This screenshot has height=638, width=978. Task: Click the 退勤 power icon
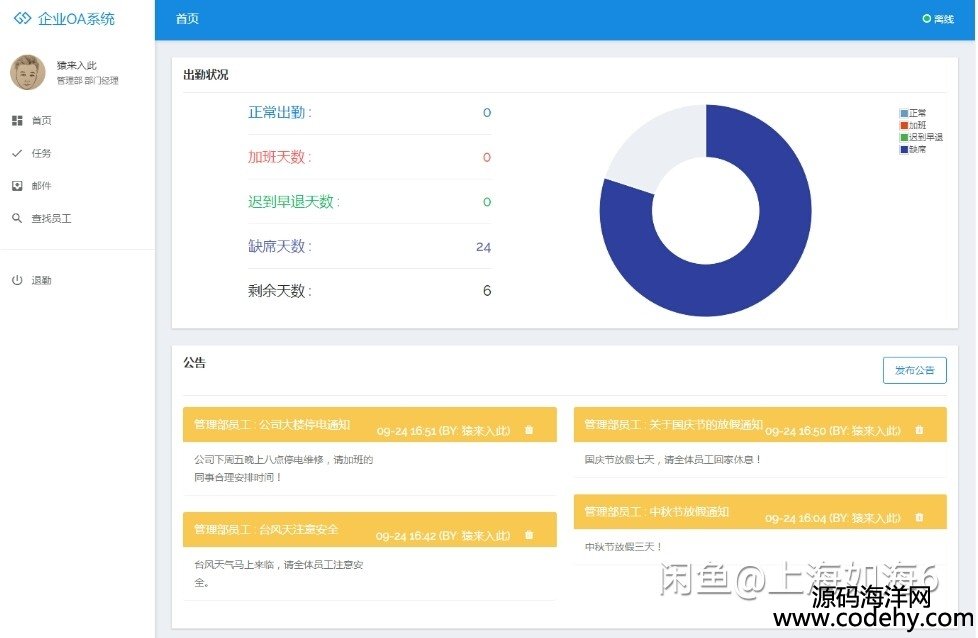[x=17, y=280]
